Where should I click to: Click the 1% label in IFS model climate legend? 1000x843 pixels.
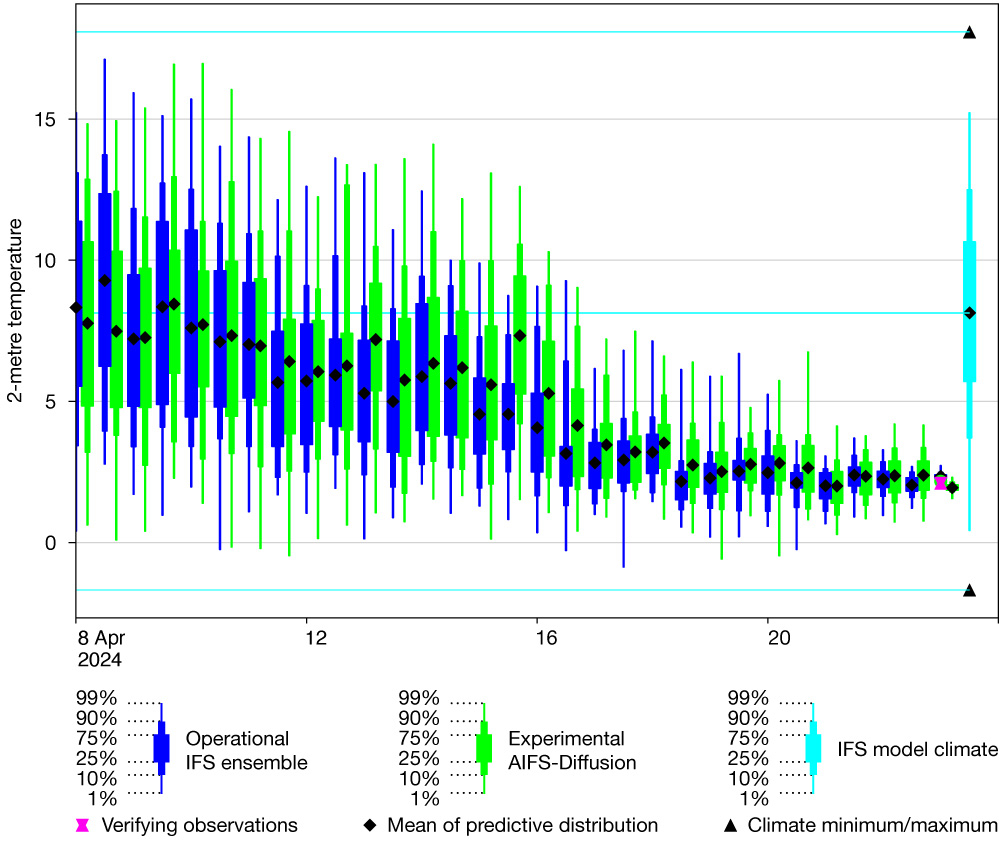click(754, 798)
